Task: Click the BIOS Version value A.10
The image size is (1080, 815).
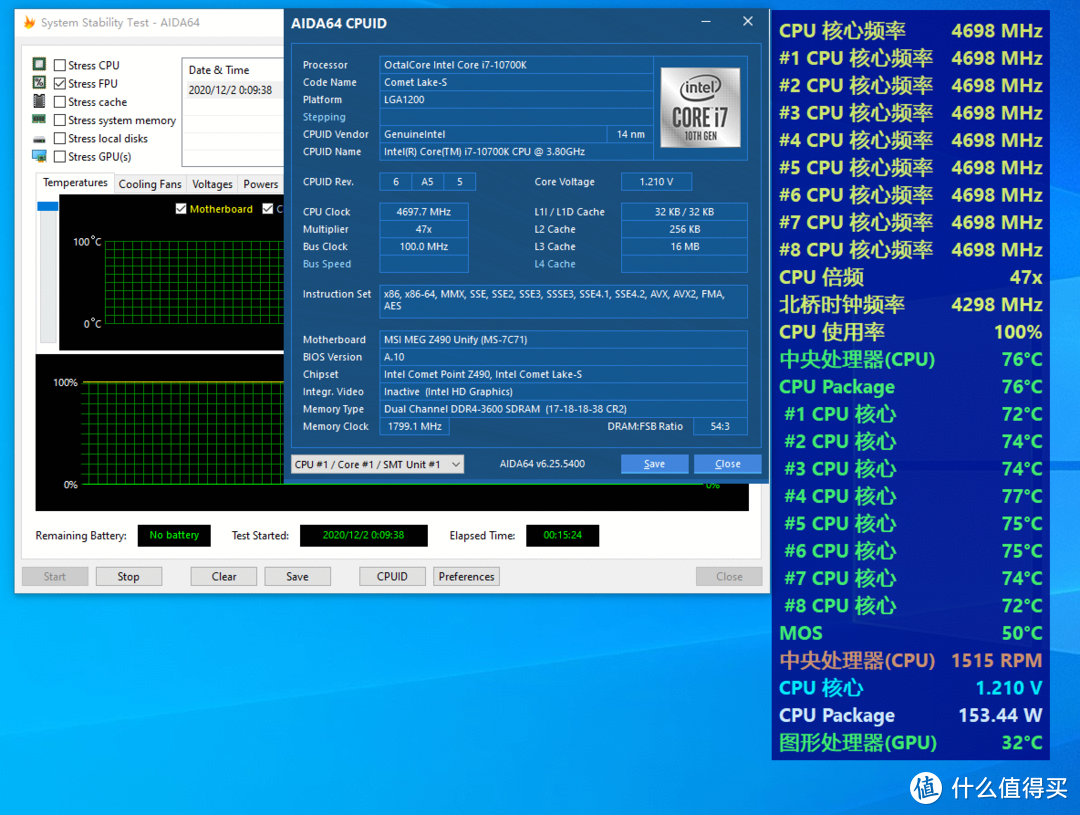Action: (563, 357)
